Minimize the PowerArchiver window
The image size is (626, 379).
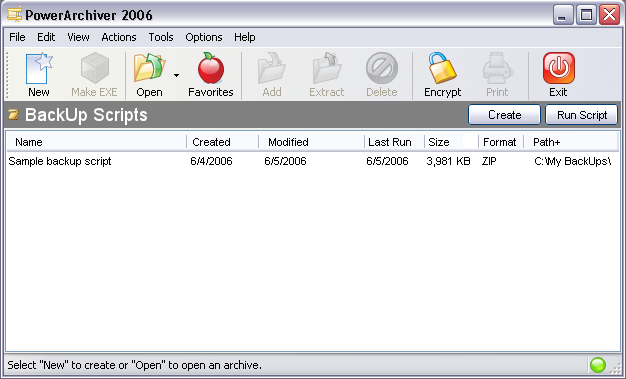click(563, 15)
